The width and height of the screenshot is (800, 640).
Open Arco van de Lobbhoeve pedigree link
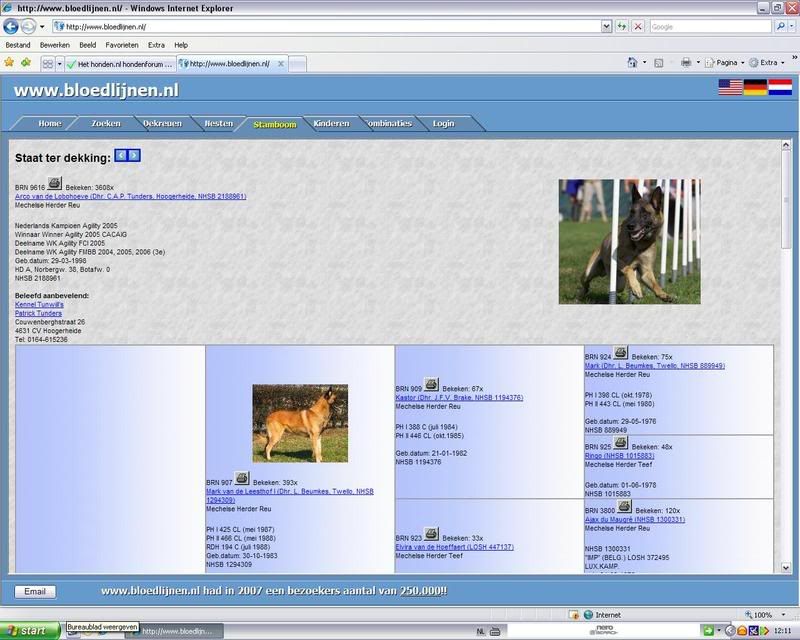130,196
